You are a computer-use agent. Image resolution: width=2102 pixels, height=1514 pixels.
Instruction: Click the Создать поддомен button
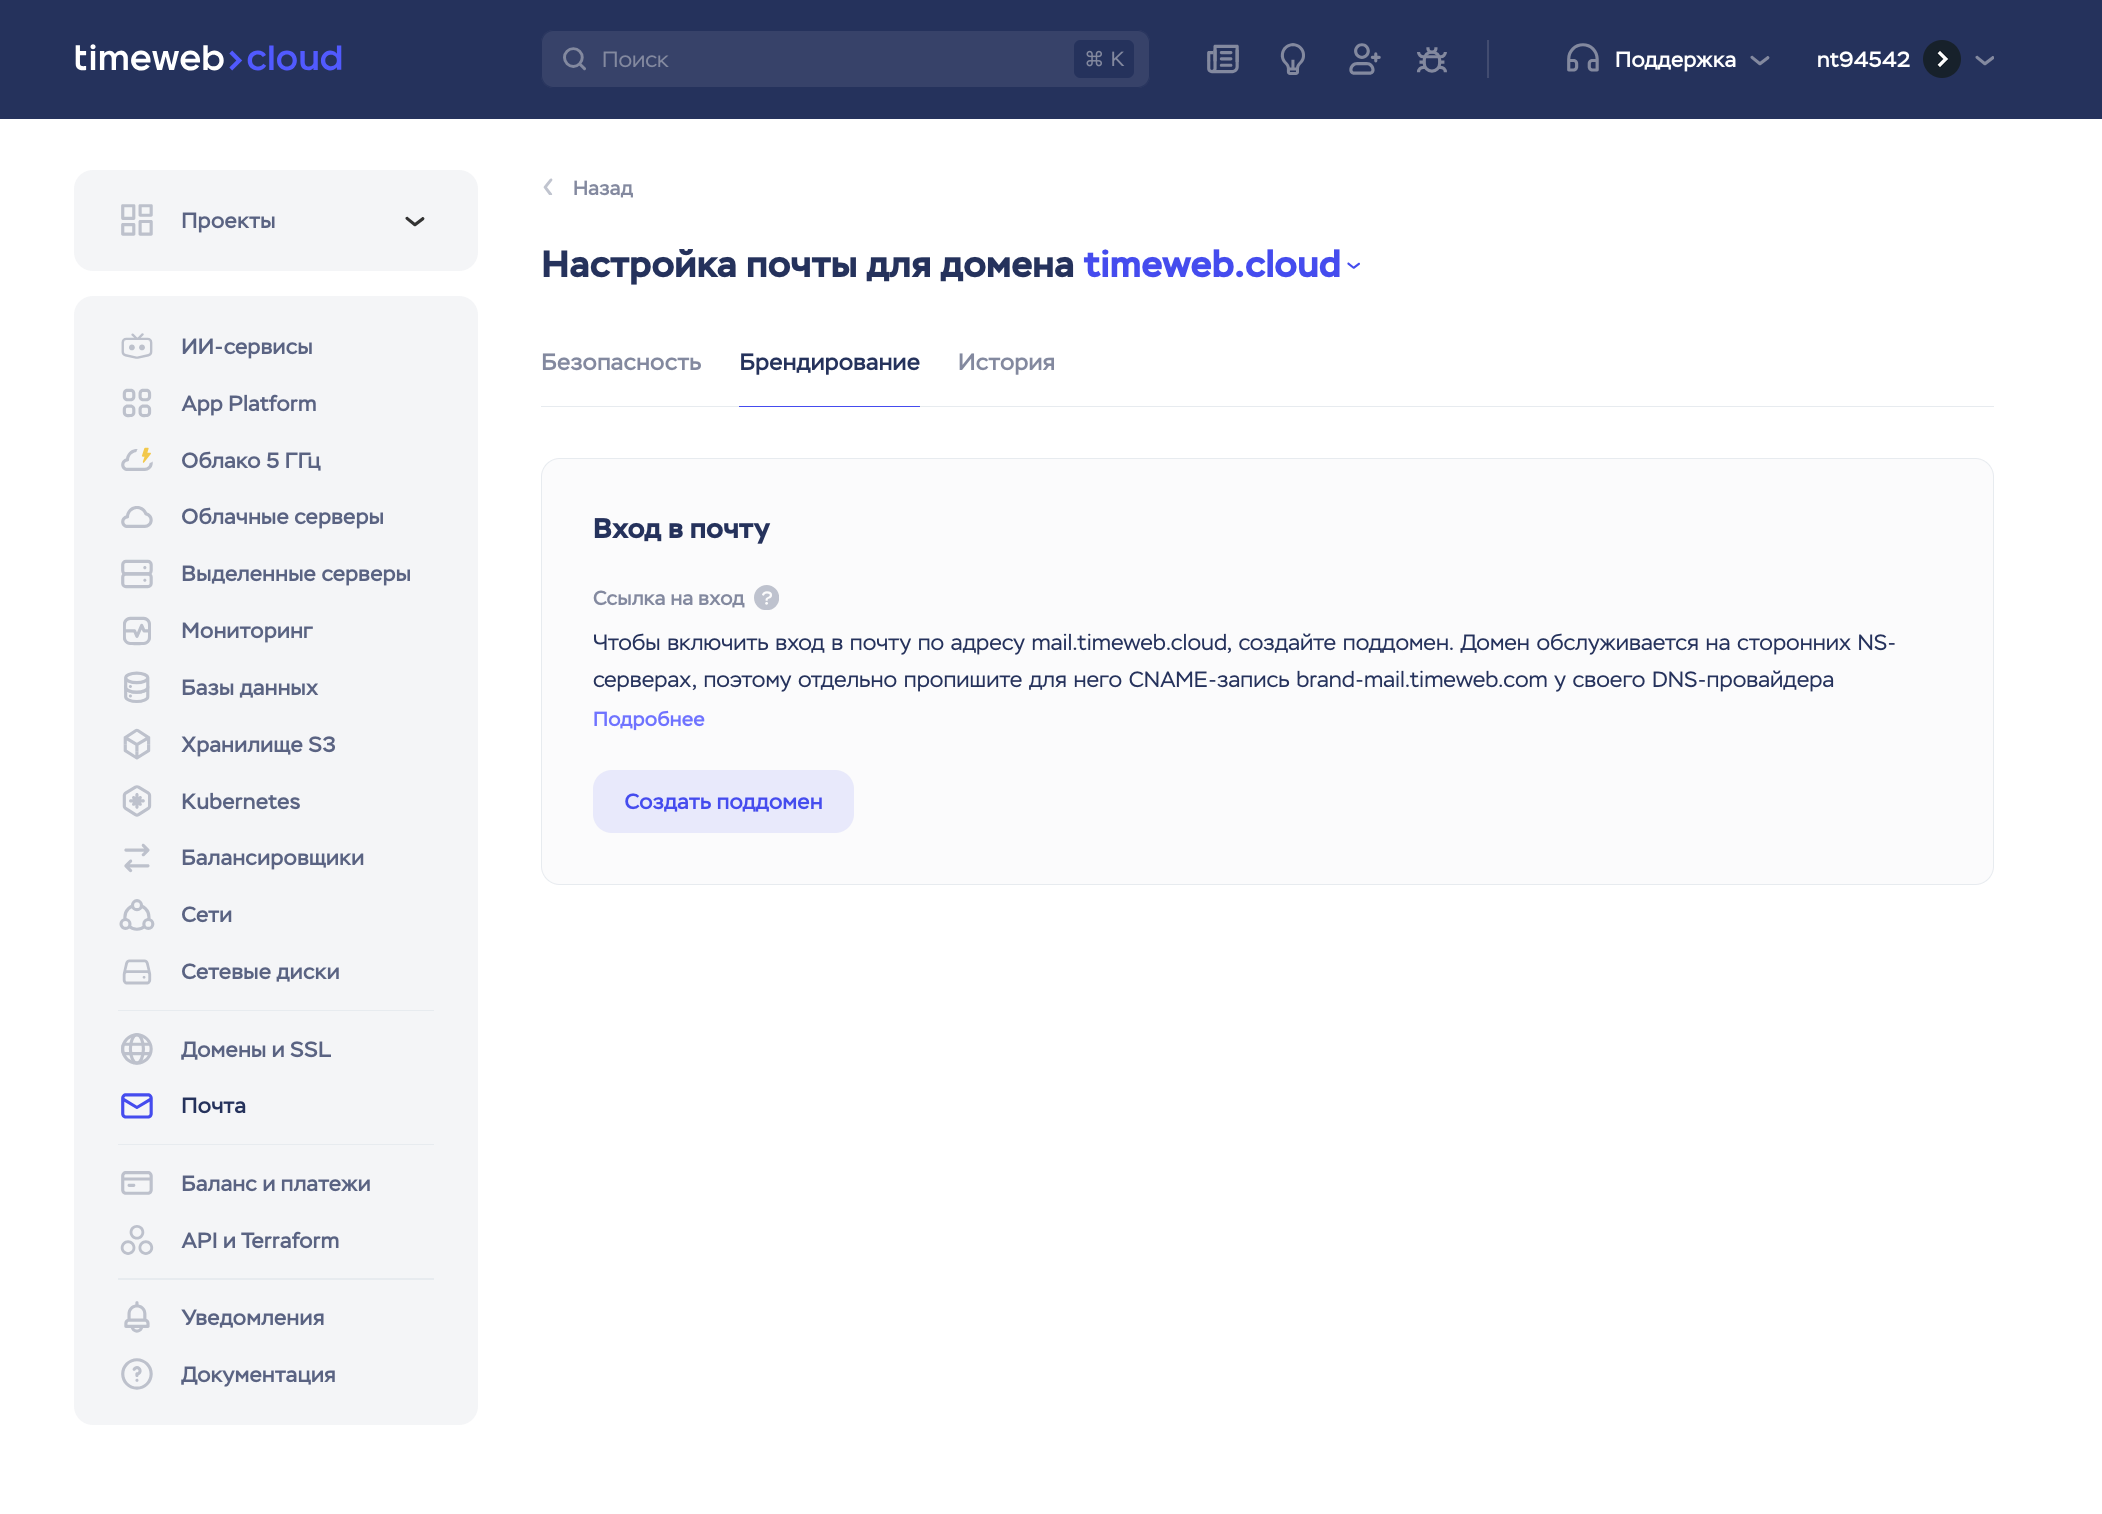(723, 801)
